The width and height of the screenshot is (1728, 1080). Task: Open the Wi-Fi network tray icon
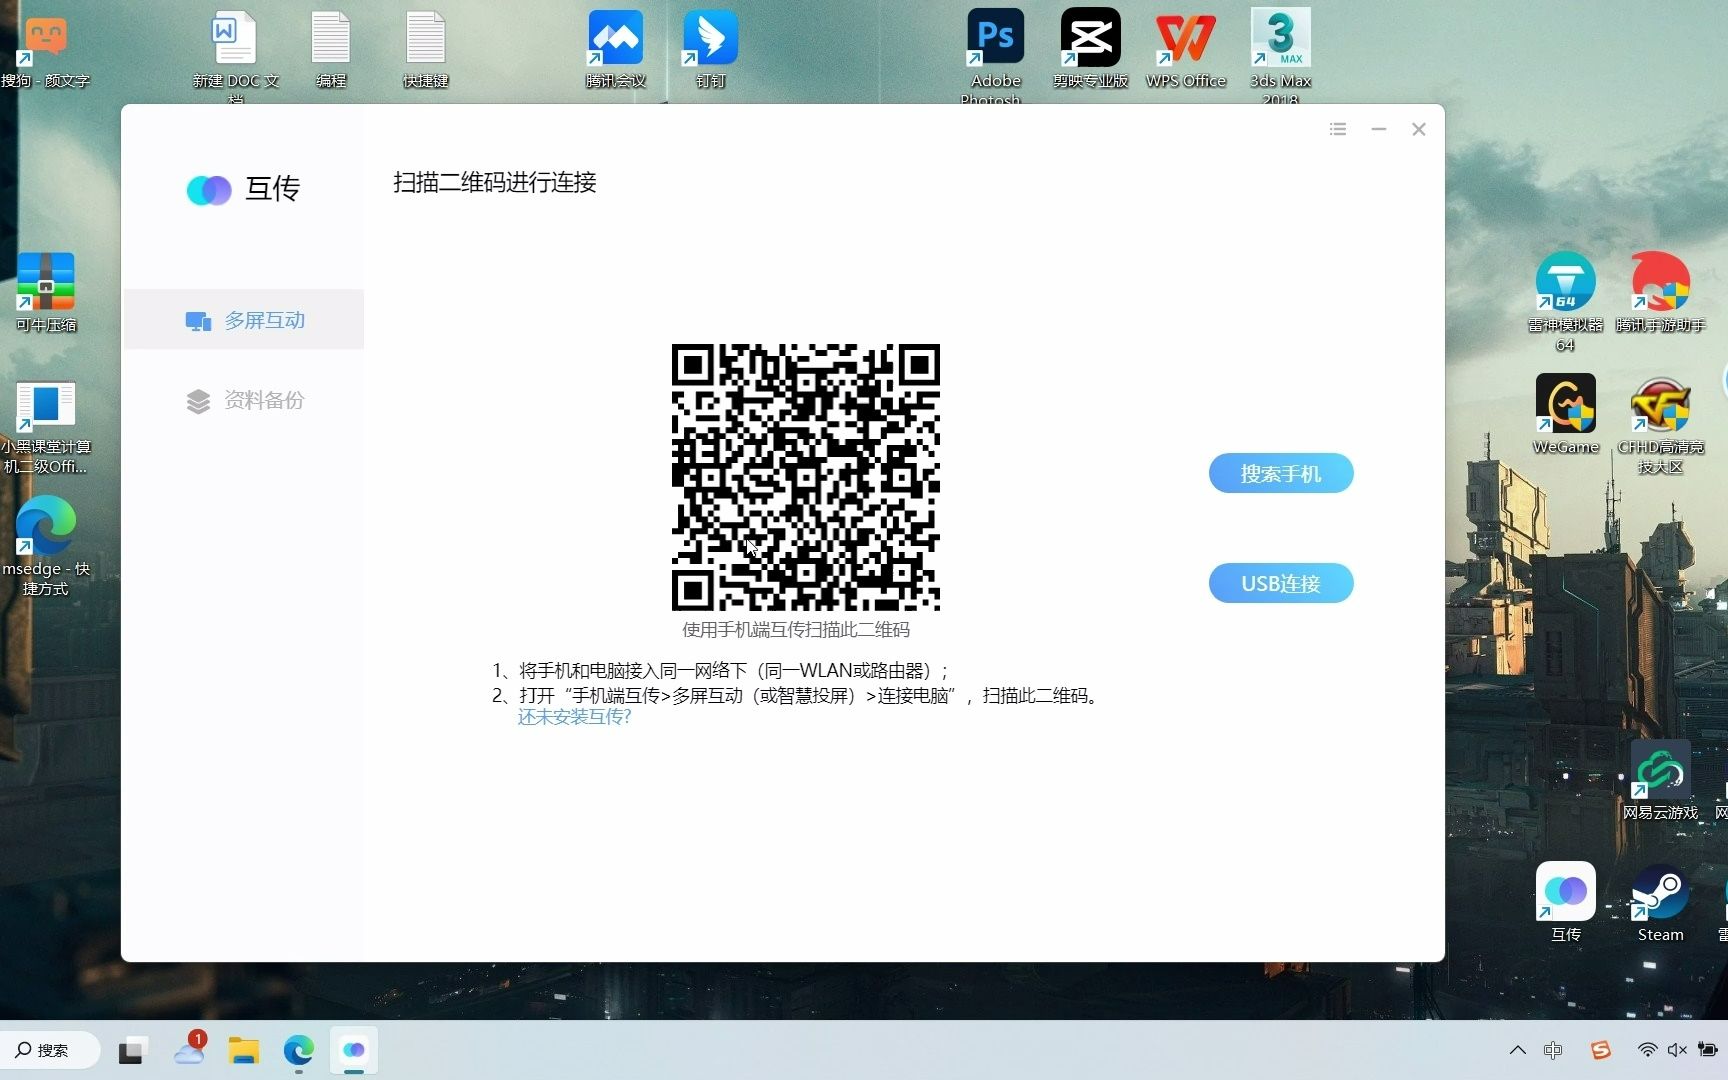click(x=1647, y=1050)
